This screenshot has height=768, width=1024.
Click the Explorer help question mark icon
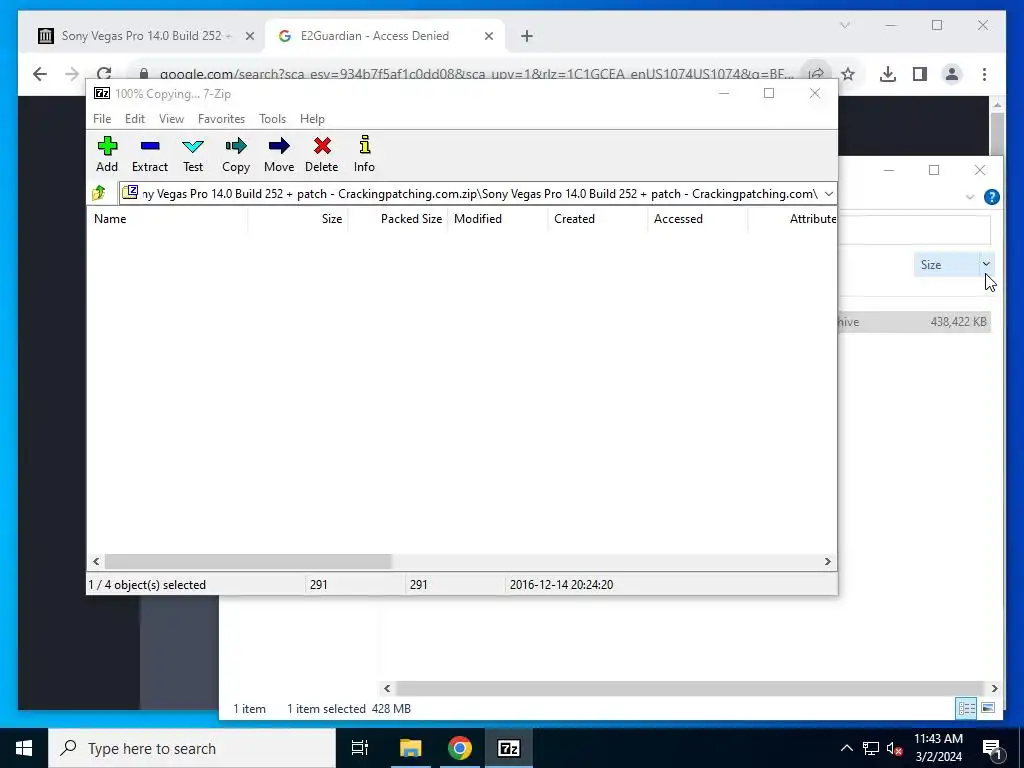[x=991, y=197]
